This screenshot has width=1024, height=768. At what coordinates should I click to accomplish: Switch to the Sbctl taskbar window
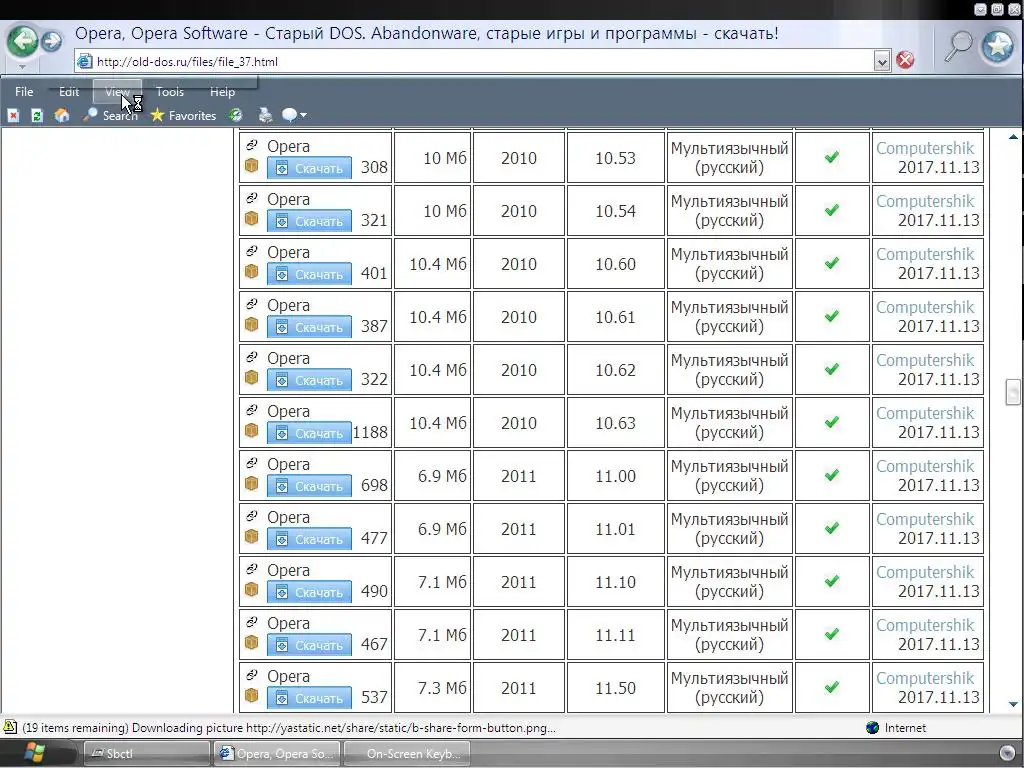[147, 754]
